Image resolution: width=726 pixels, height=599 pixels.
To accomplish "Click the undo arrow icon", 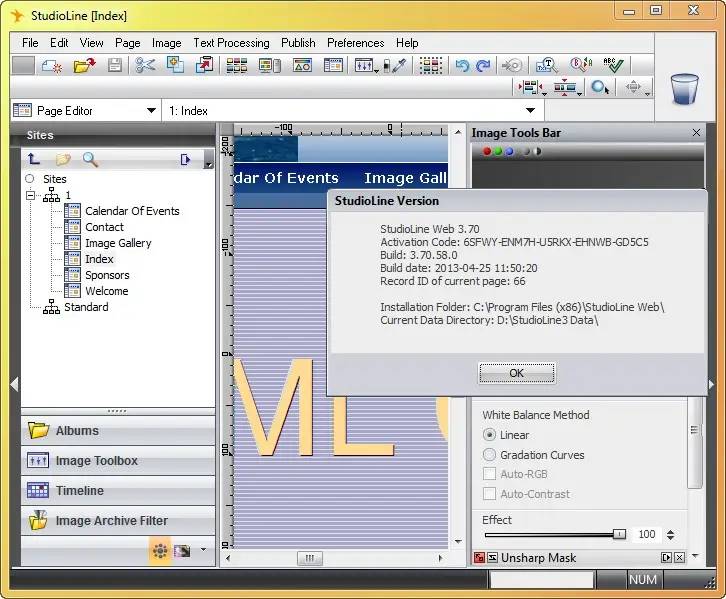I will [x=462, y=66].
